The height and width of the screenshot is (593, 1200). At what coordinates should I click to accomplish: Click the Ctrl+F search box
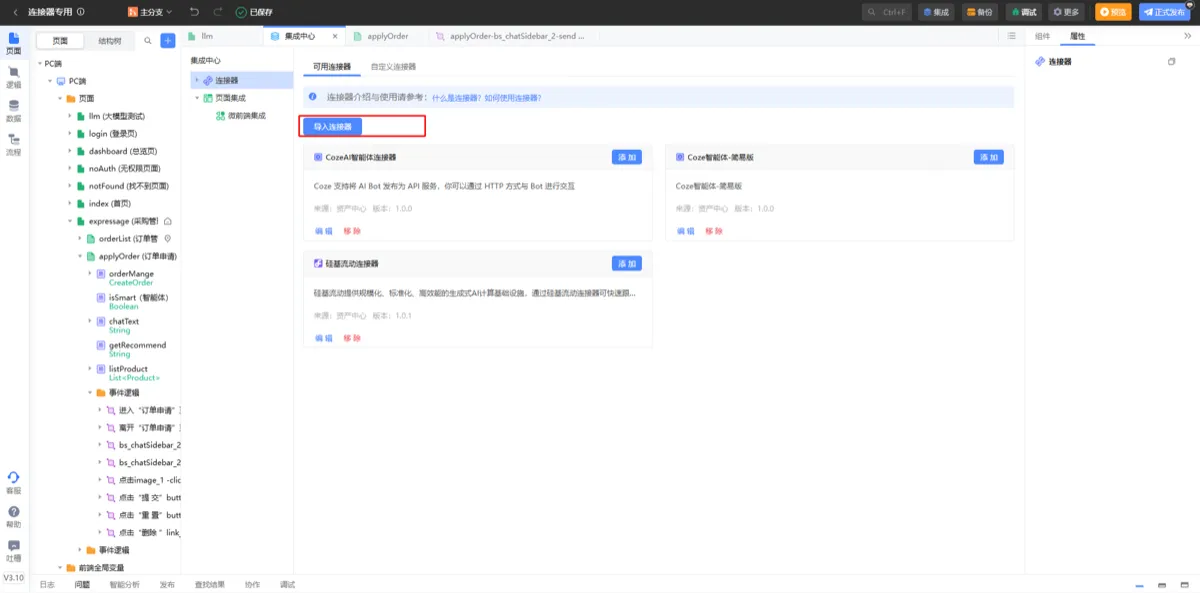coord(887,12)
